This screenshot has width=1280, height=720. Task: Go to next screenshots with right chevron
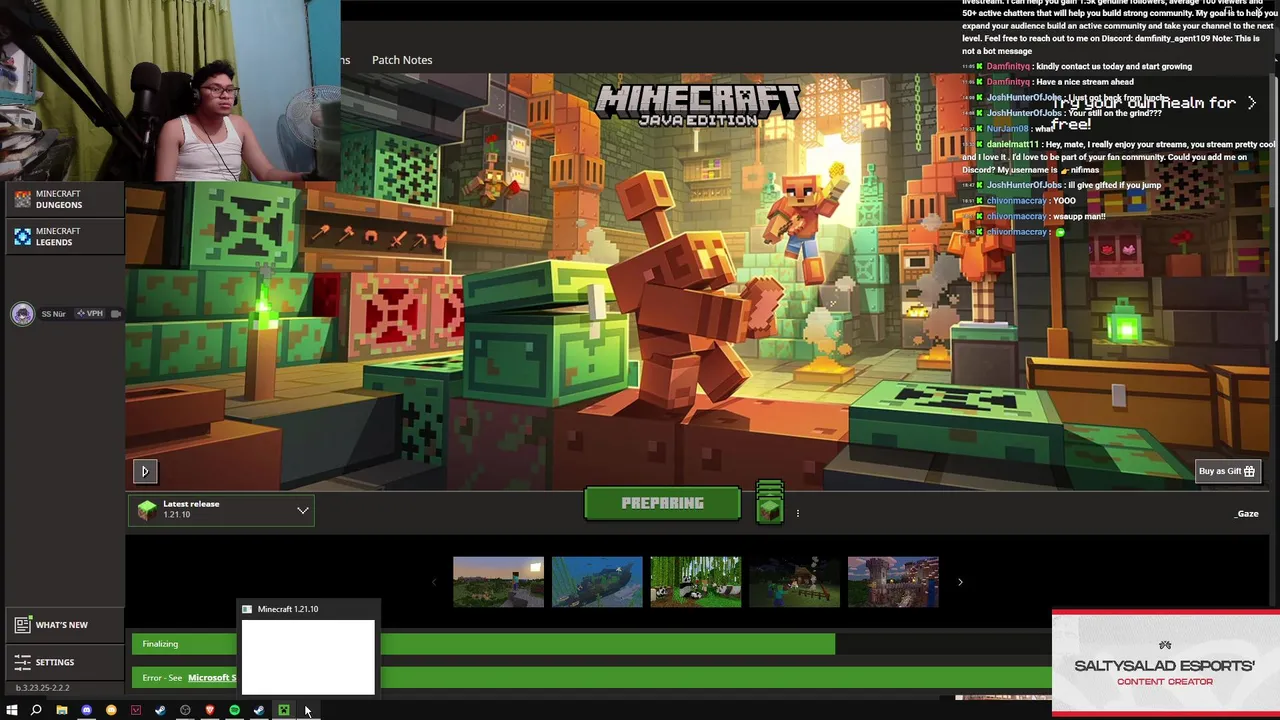click(960, 582)
